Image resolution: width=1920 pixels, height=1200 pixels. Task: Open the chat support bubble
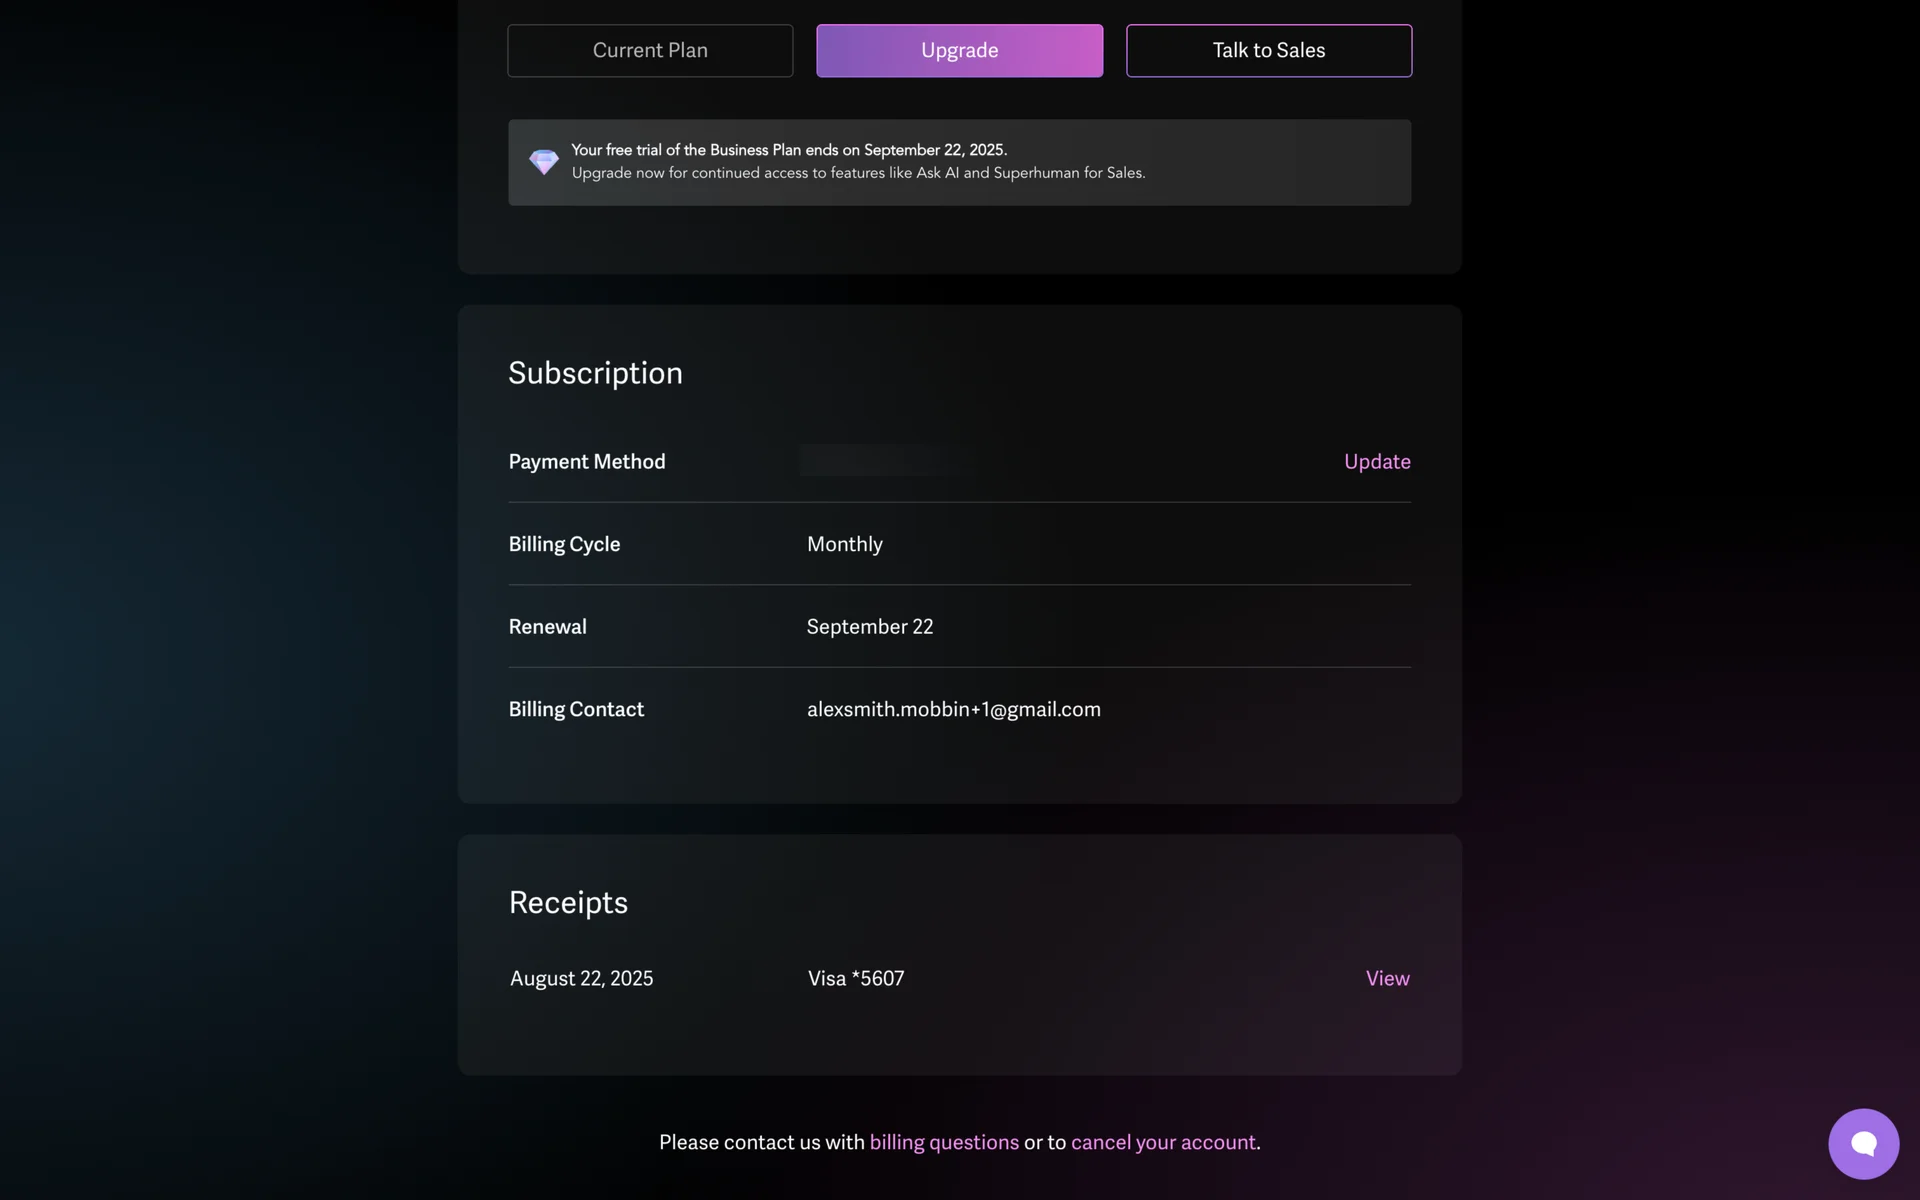(1863, 1143)
